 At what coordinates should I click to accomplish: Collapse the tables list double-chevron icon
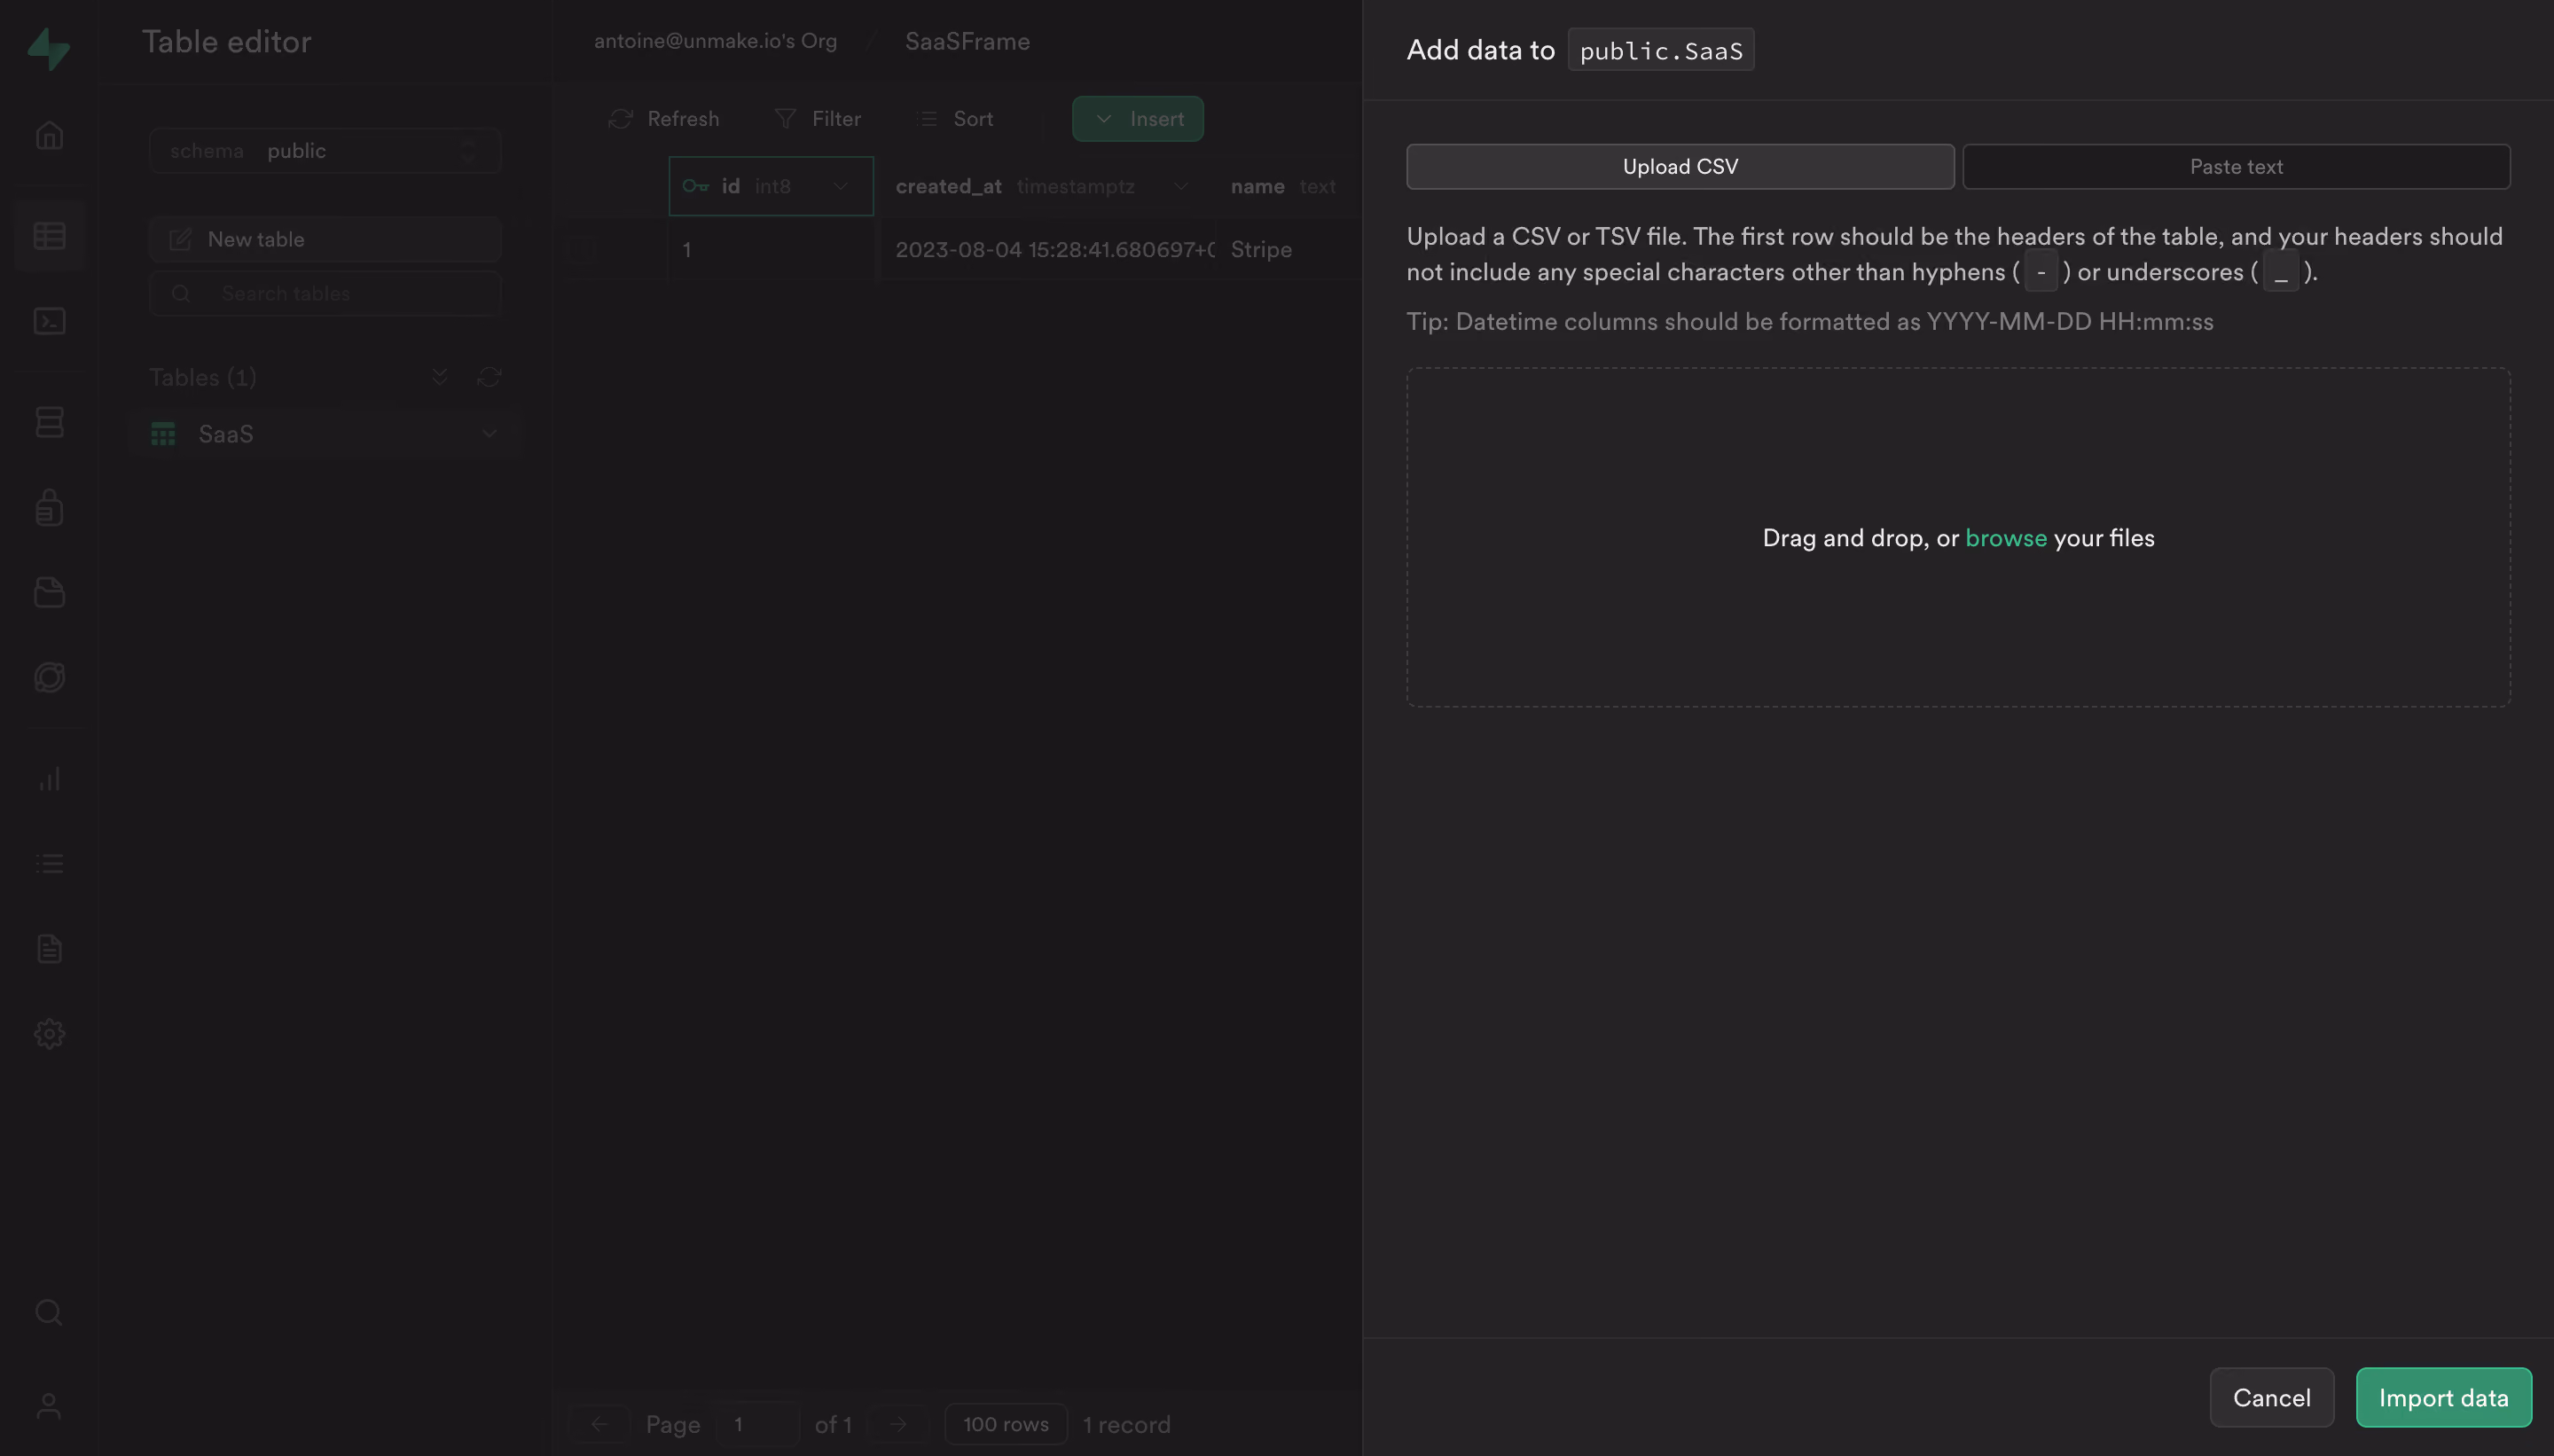pyautogui.click(x=440, y=377)
